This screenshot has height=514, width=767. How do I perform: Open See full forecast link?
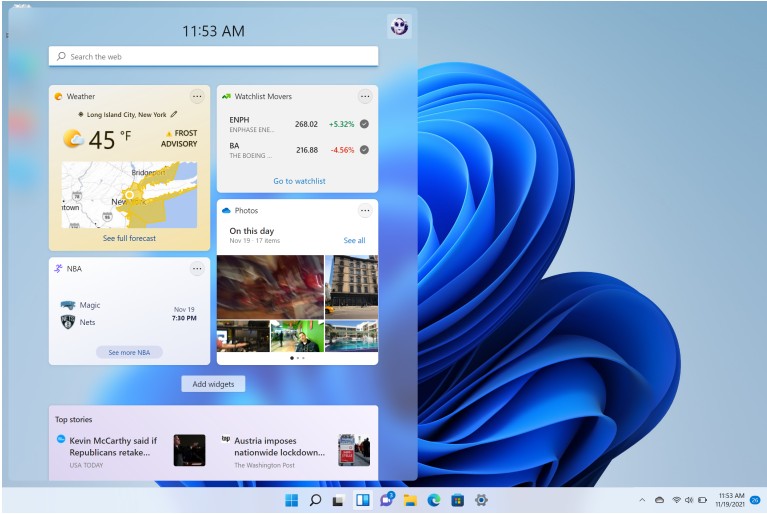(x=129, y=238)
